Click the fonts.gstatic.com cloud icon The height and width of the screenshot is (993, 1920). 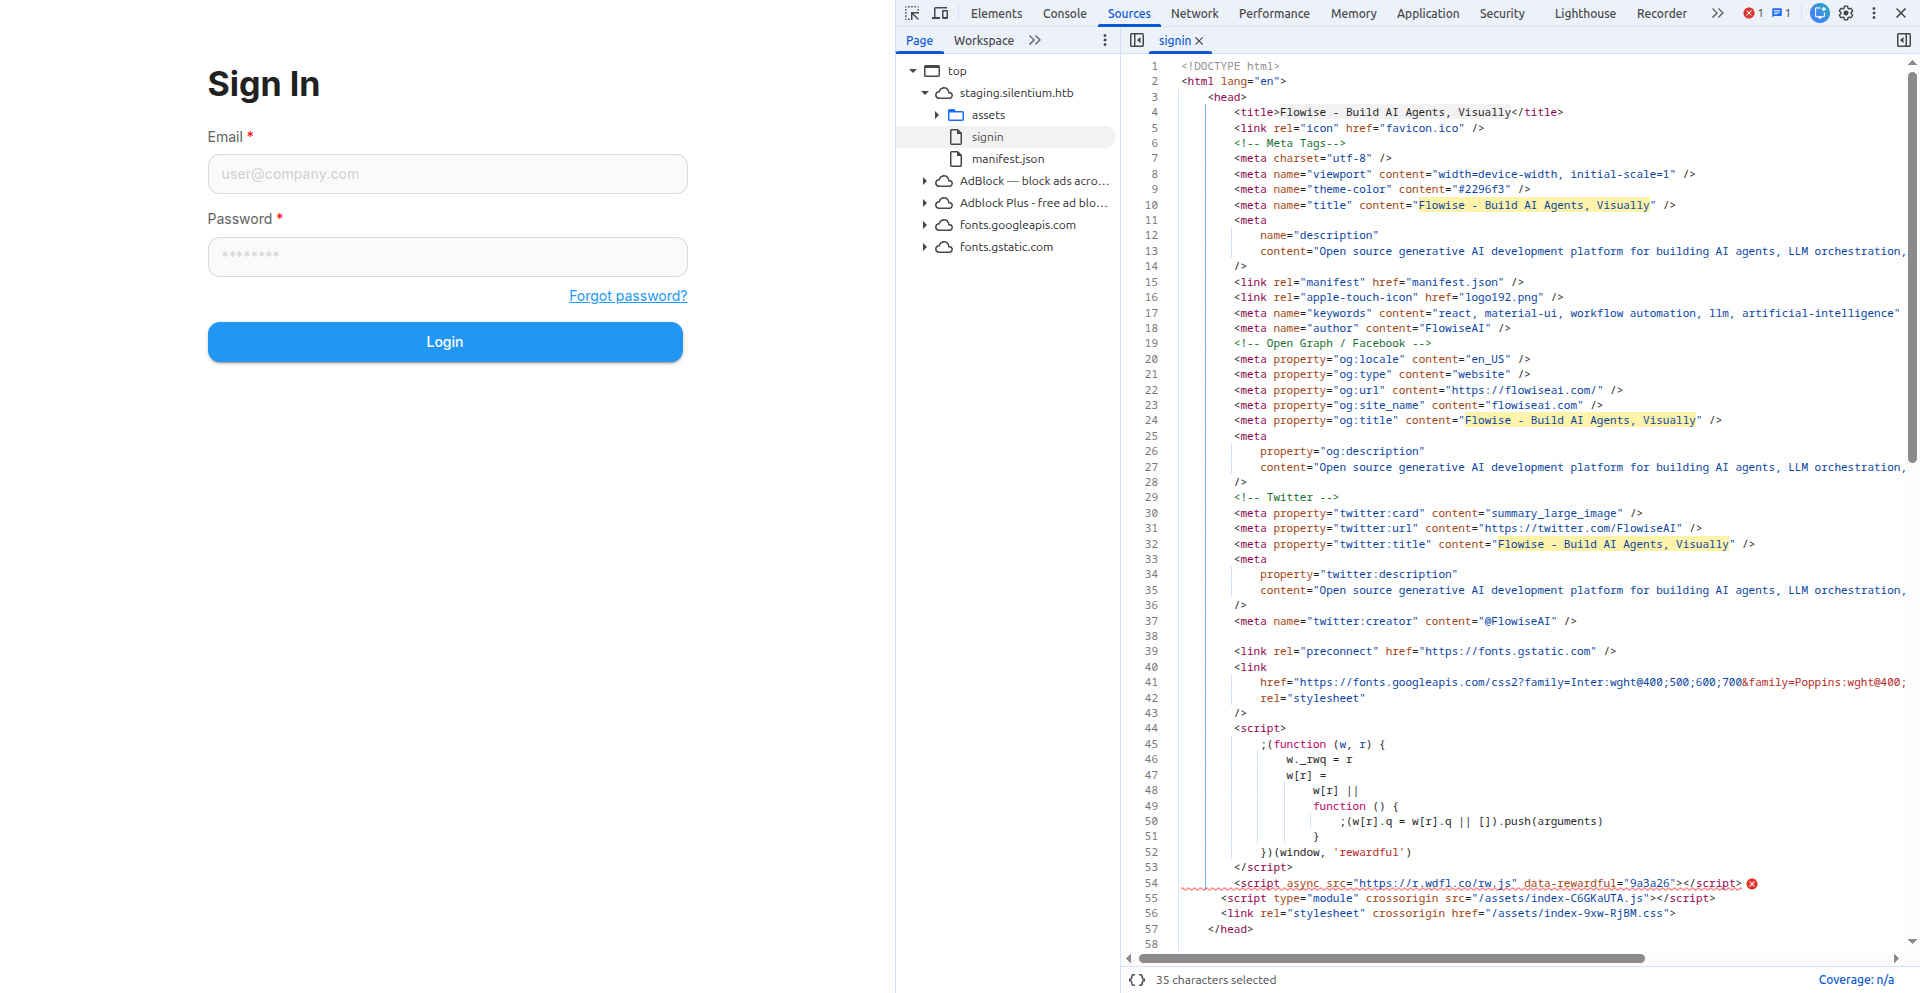point(944,247)
